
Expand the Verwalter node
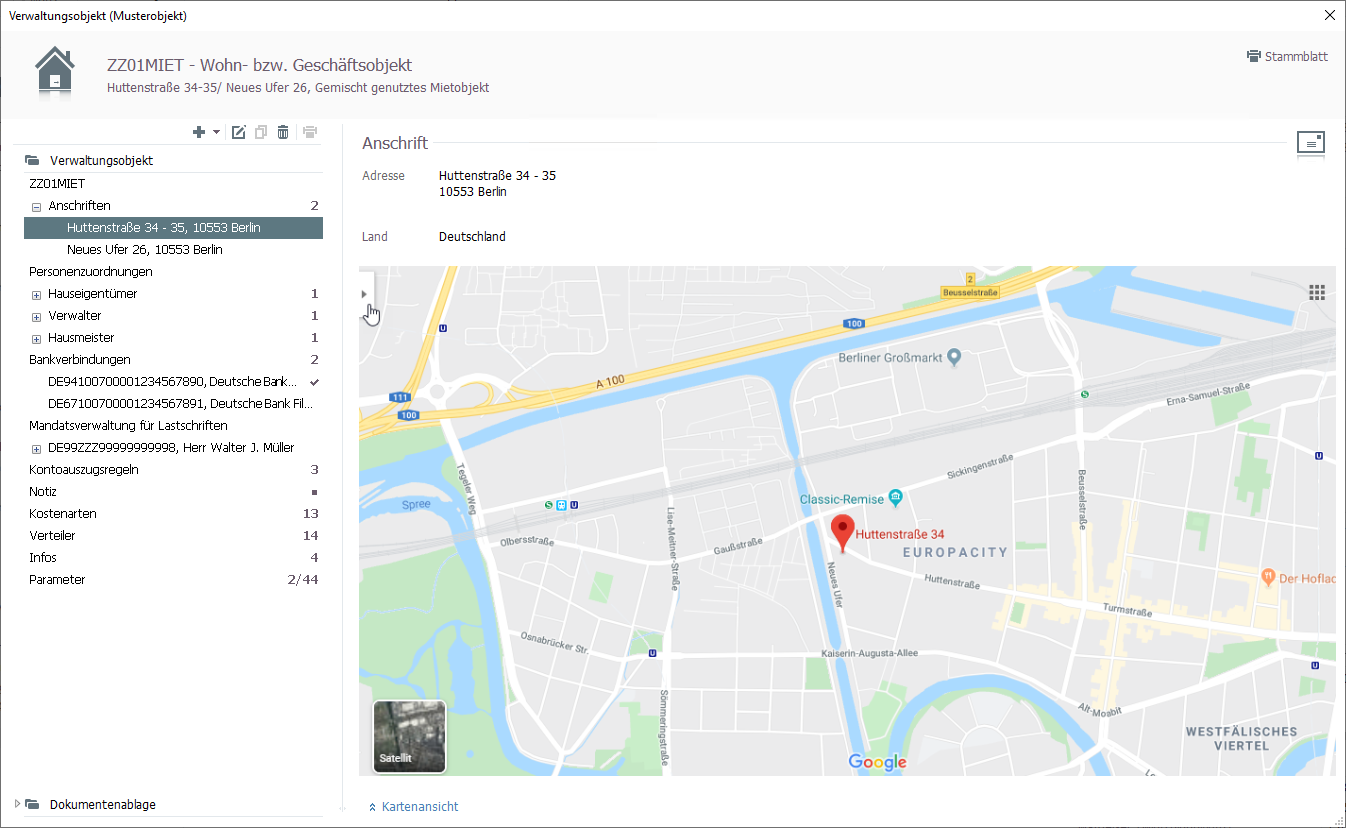pos(36,316)
